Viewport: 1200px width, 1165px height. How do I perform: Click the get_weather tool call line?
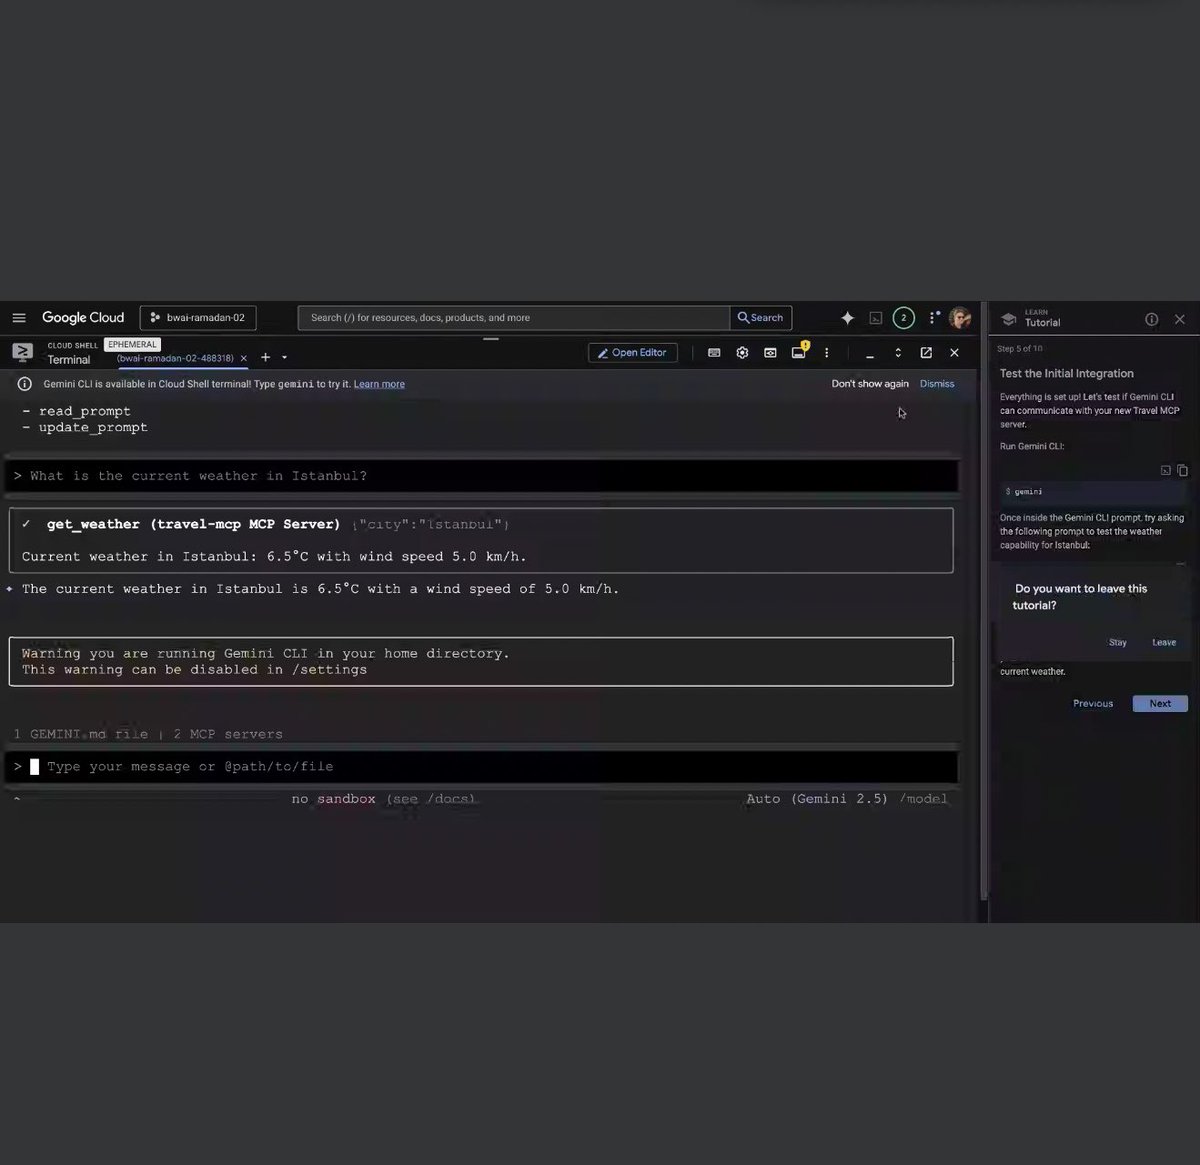tap(267, 525)
